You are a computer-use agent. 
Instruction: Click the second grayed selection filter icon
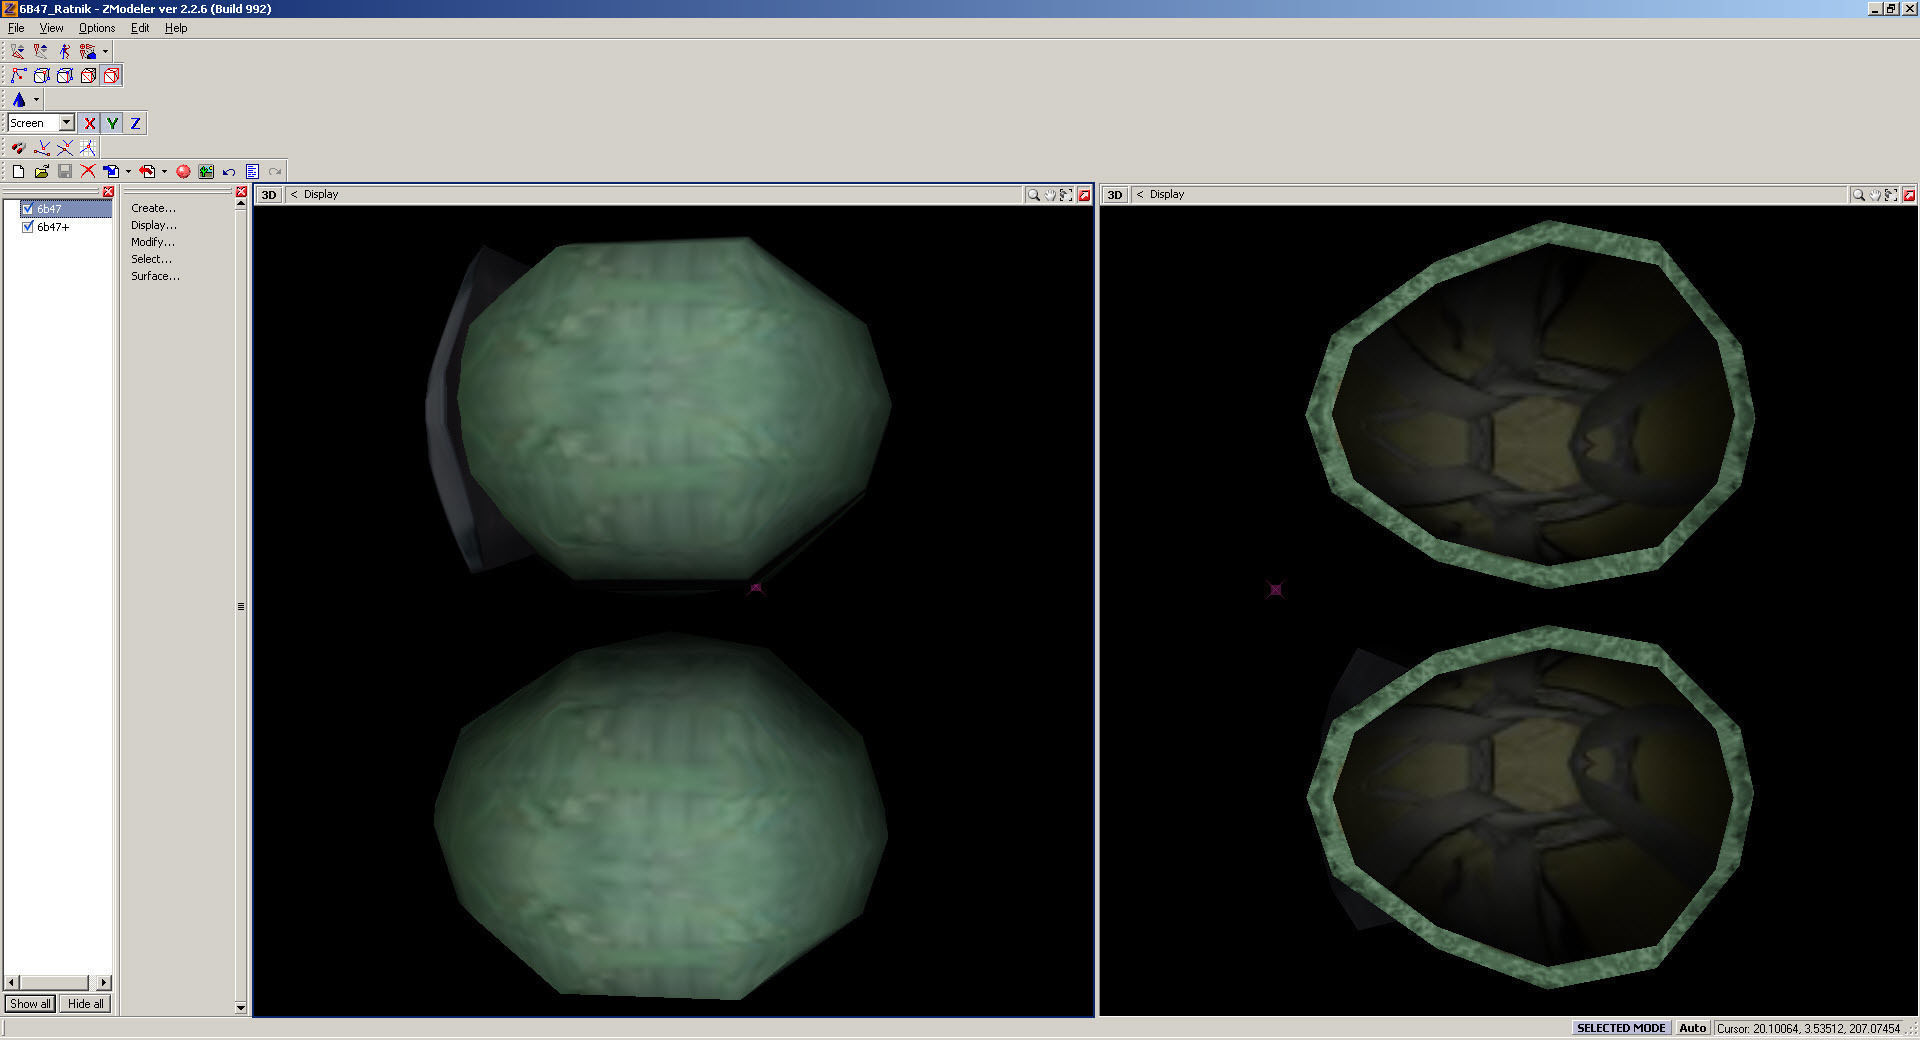(41, 51)
